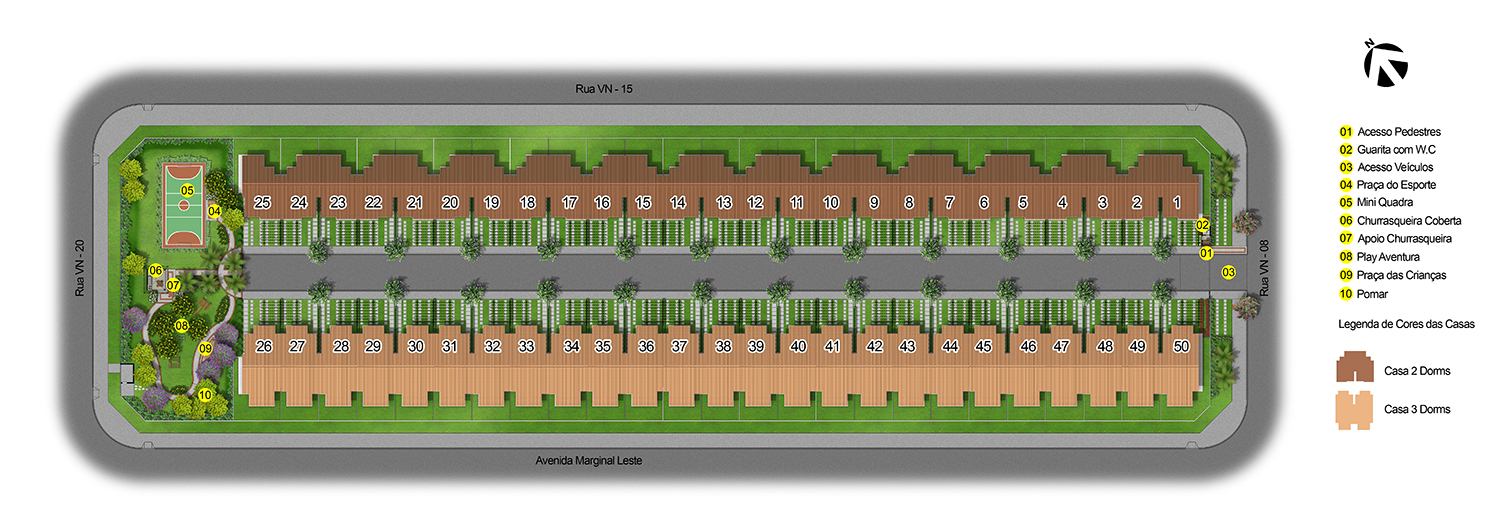This screenshot has height=529, width=1500.
Task: Select house number 26
Action: (x=264, y=347)
